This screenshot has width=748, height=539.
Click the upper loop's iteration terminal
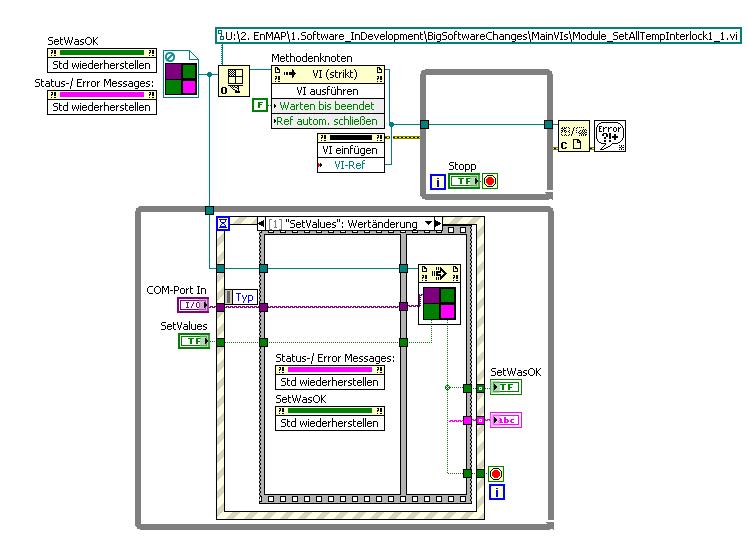click(x=438, y=182)
